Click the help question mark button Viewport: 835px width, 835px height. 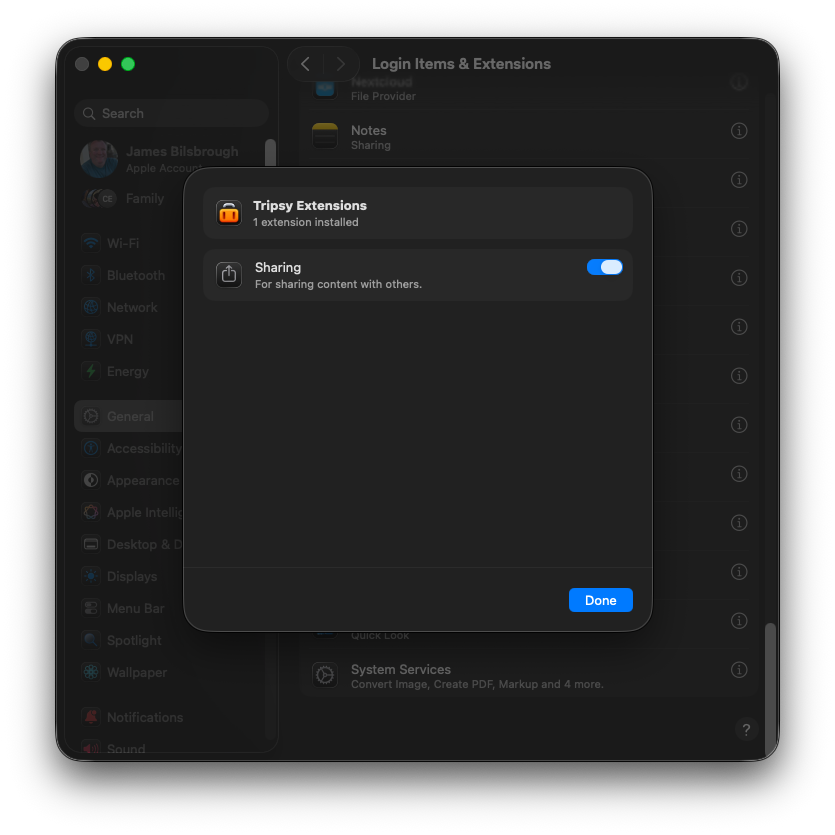point(746,729)
